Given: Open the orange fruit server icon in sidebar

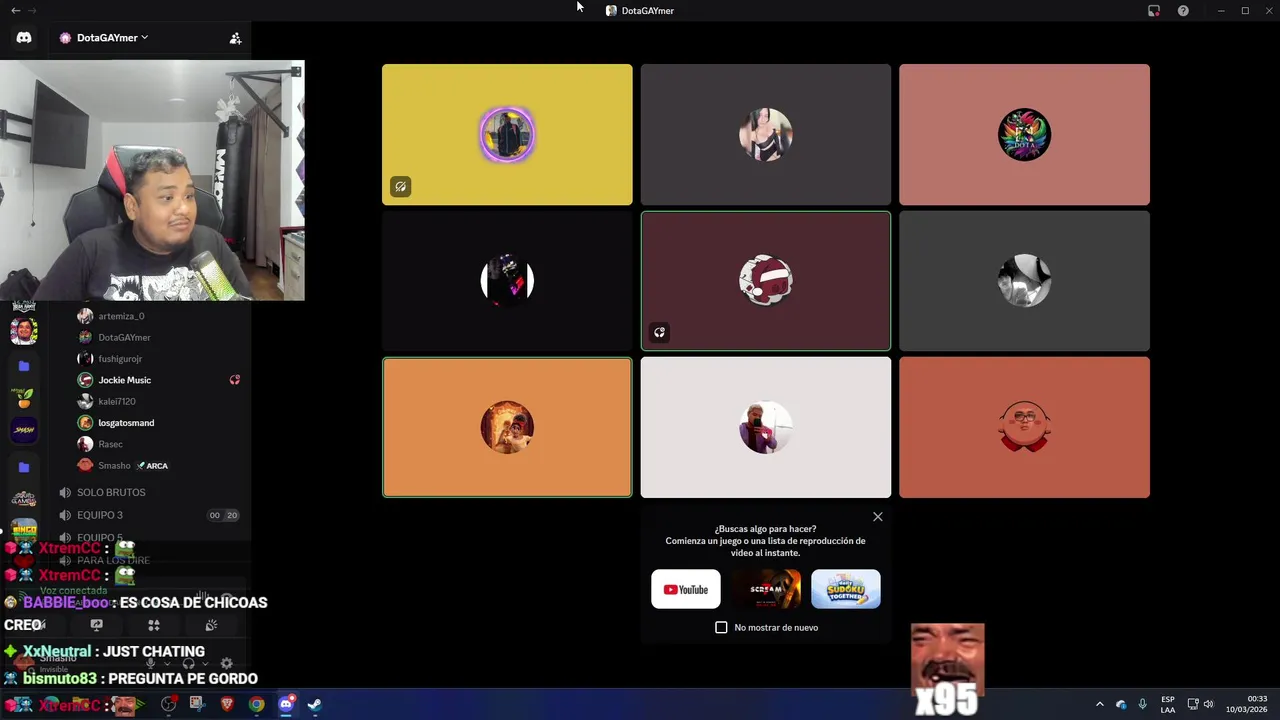Looking at the screenshot, I should 24,398.
